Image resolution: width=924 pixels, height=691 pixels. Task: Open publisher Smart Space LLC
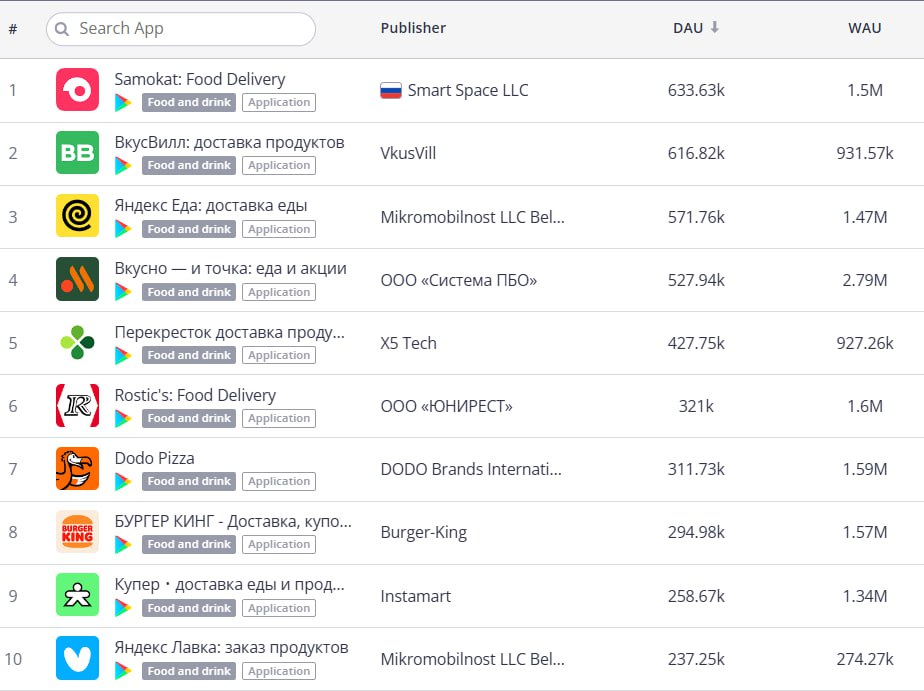(x=468, y=90)
